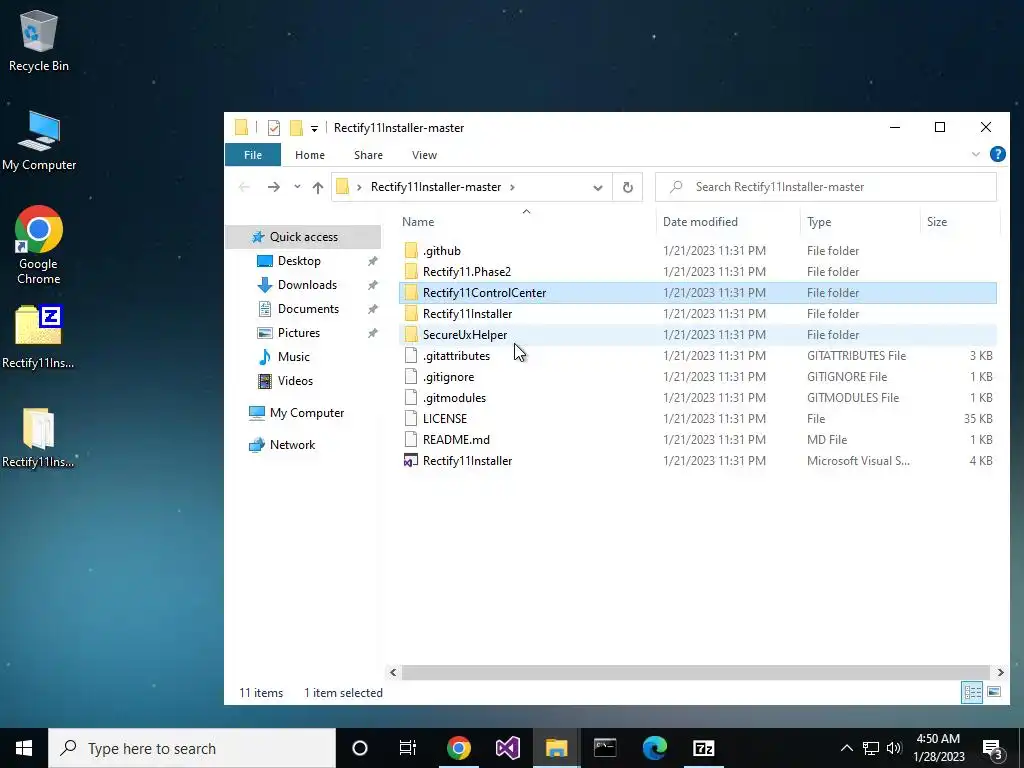Image resolution: width=1024 pixels, height=768 pixels.
Task: Select the .github folder
Action: (697, 251)
